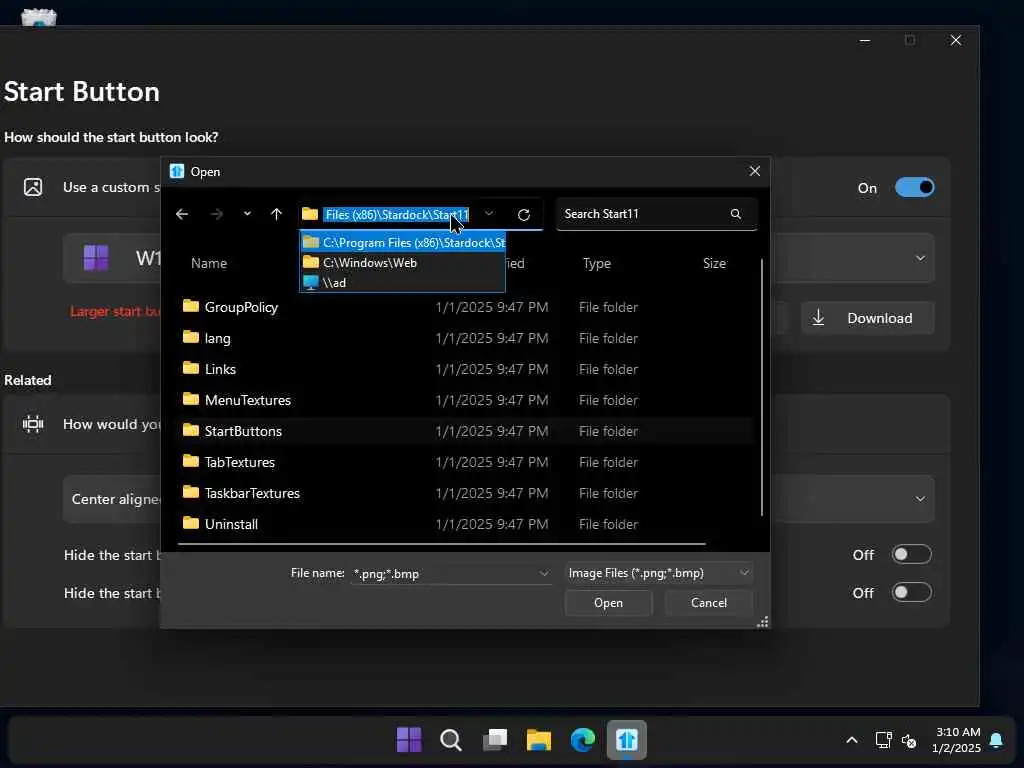Screen dimensions: 1024x768
Task: Open the Image Files type filter dropdown
Action: click(x=659, y=573)
